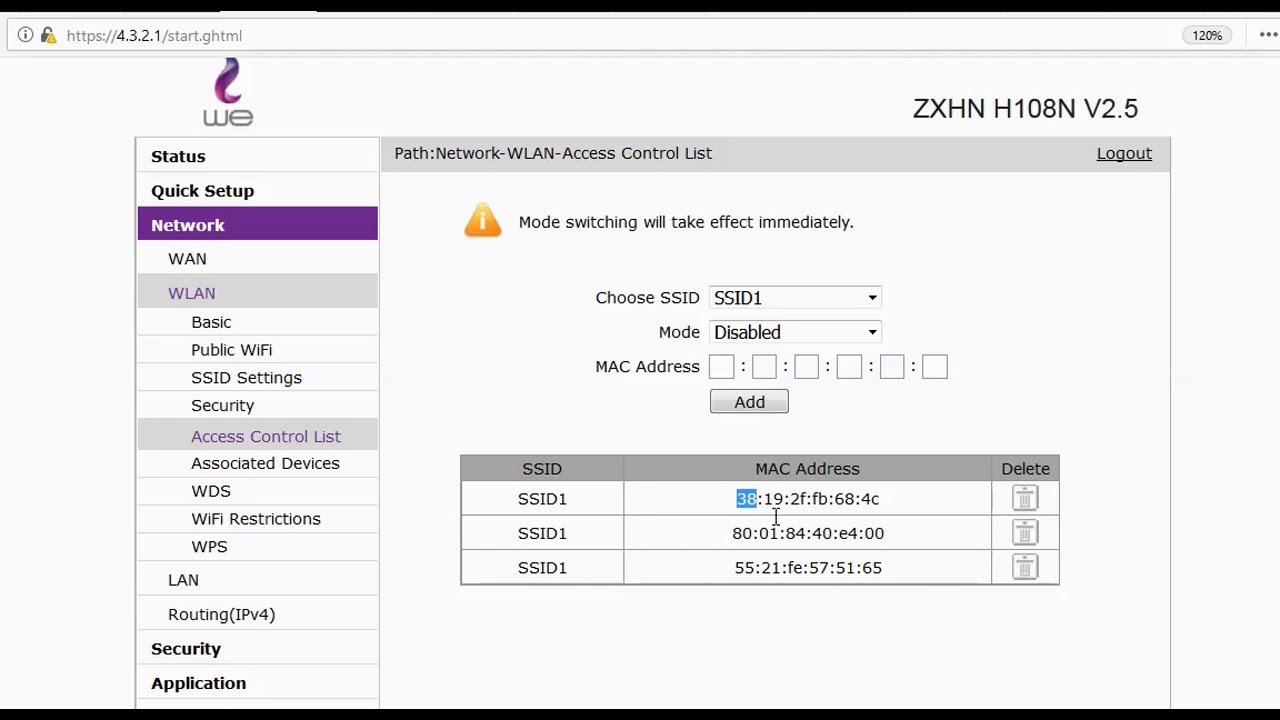The height and width of the screenshot is (720, 1280).
Task: Click the 120% zoom indicator
Action: 1207,35
